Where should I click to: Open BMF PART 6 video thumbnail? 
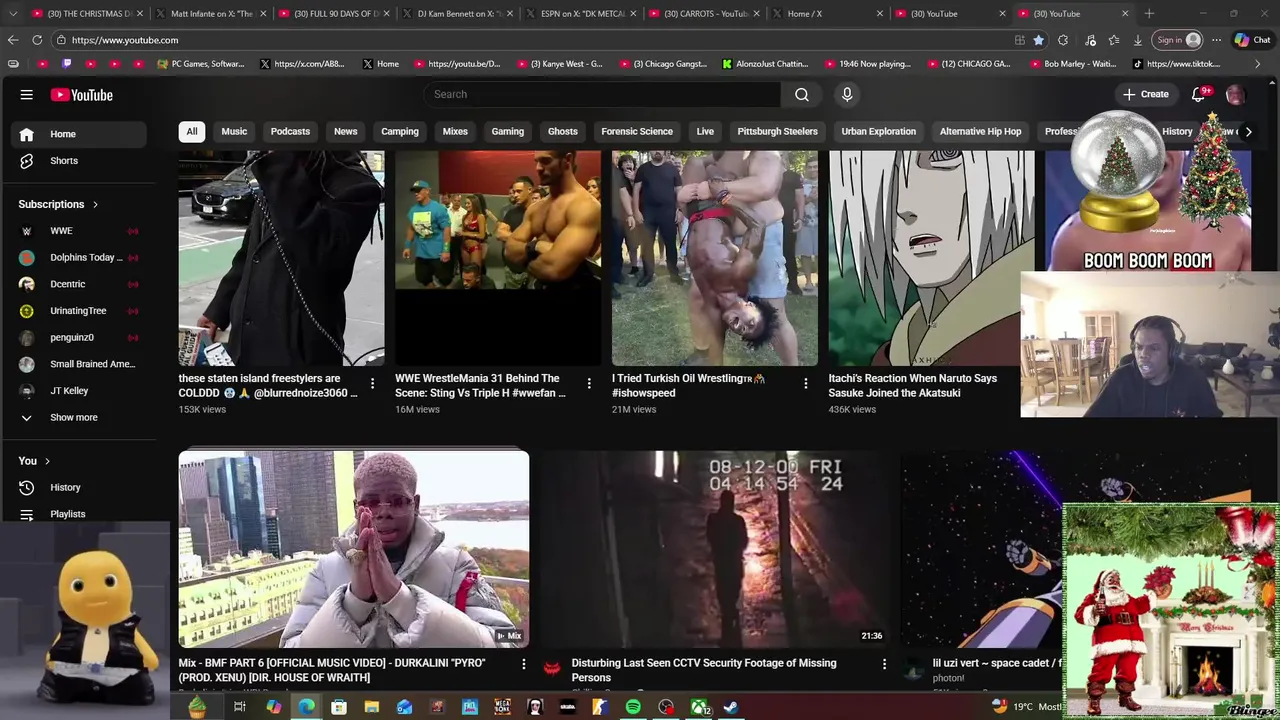[x=354, y=549]
